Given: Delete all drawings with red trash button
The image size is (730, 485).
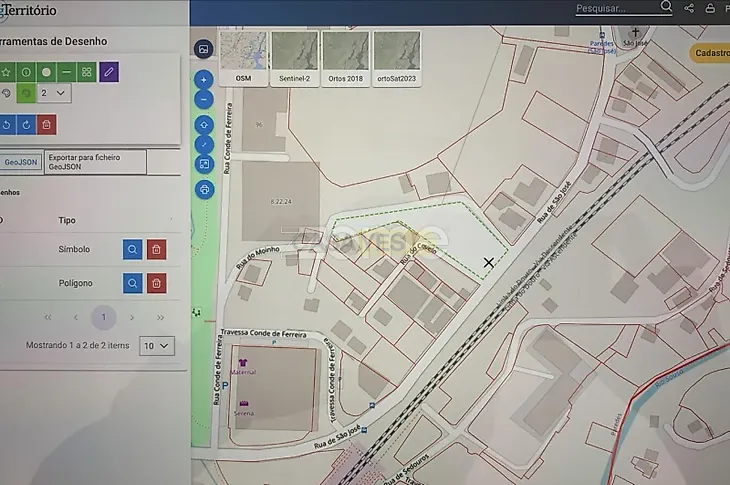Looking at the screenshot, I should pos(46,125).
